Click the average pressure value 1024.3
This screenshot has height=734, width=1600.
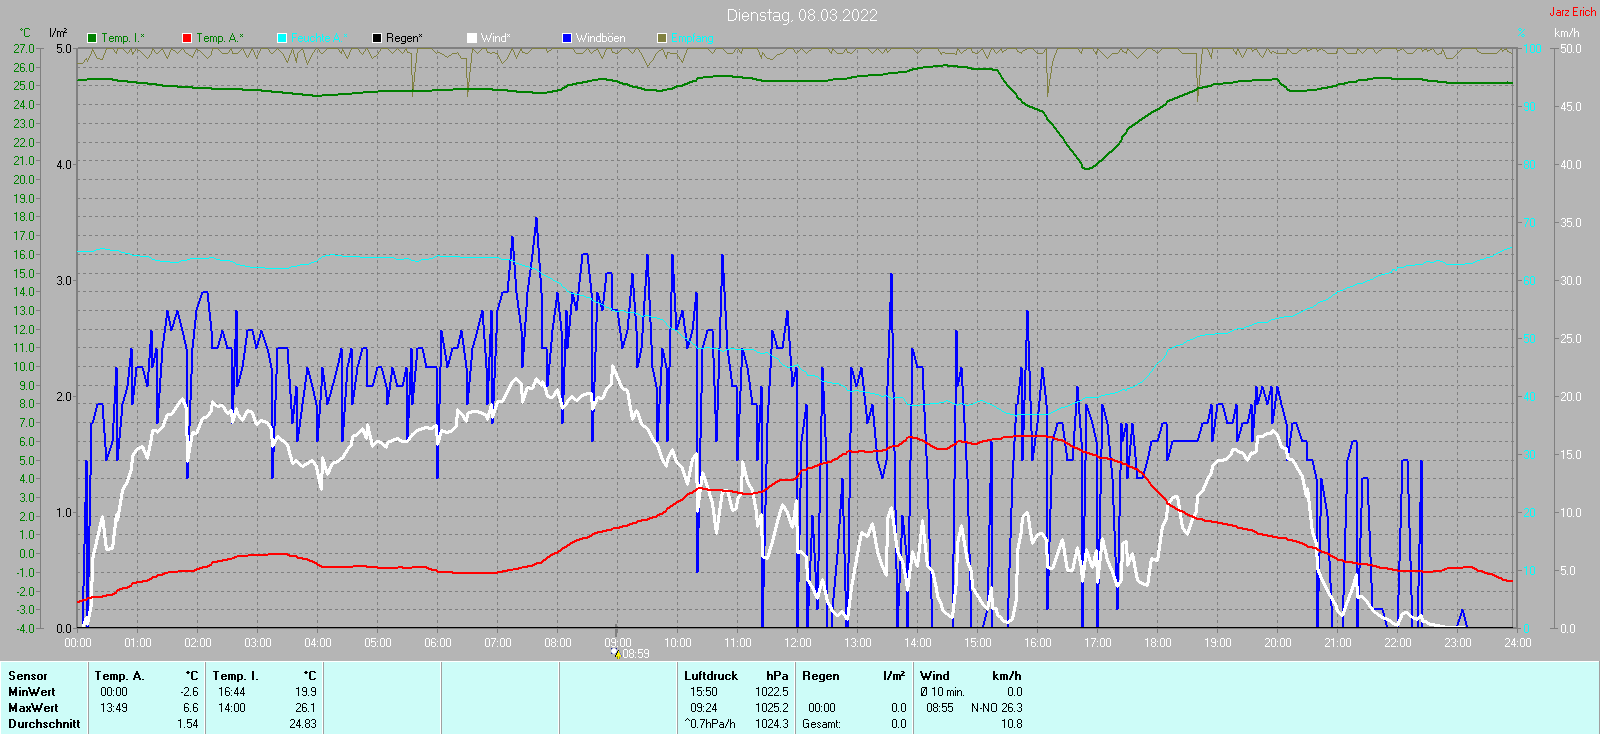coord(772,724)
